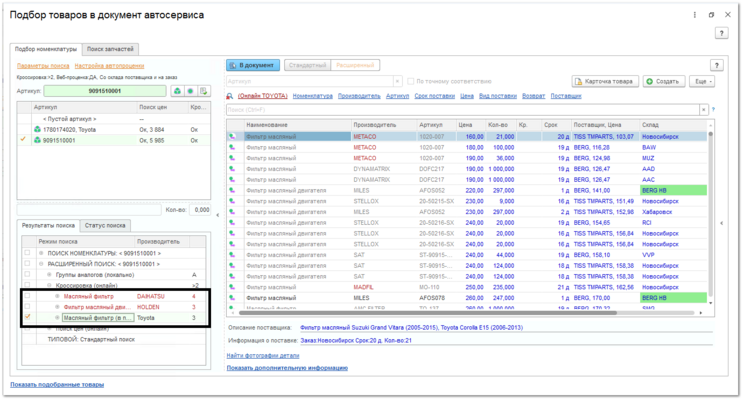Click Показать подобранные товары link
Image resolution: width=743 pixels, height=400 pixels.
57,385
